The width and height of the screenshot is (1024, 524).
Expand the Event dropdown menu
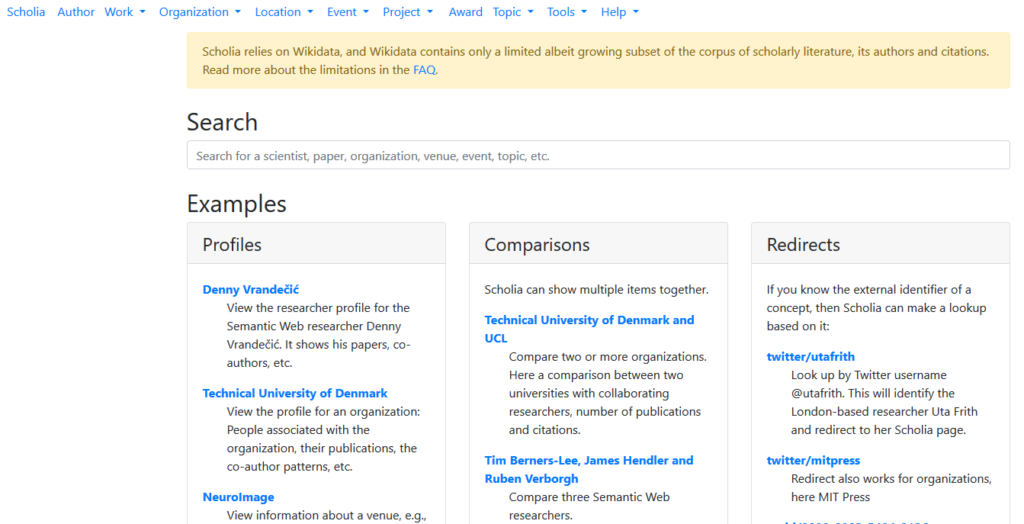click(x=348, y=12)
